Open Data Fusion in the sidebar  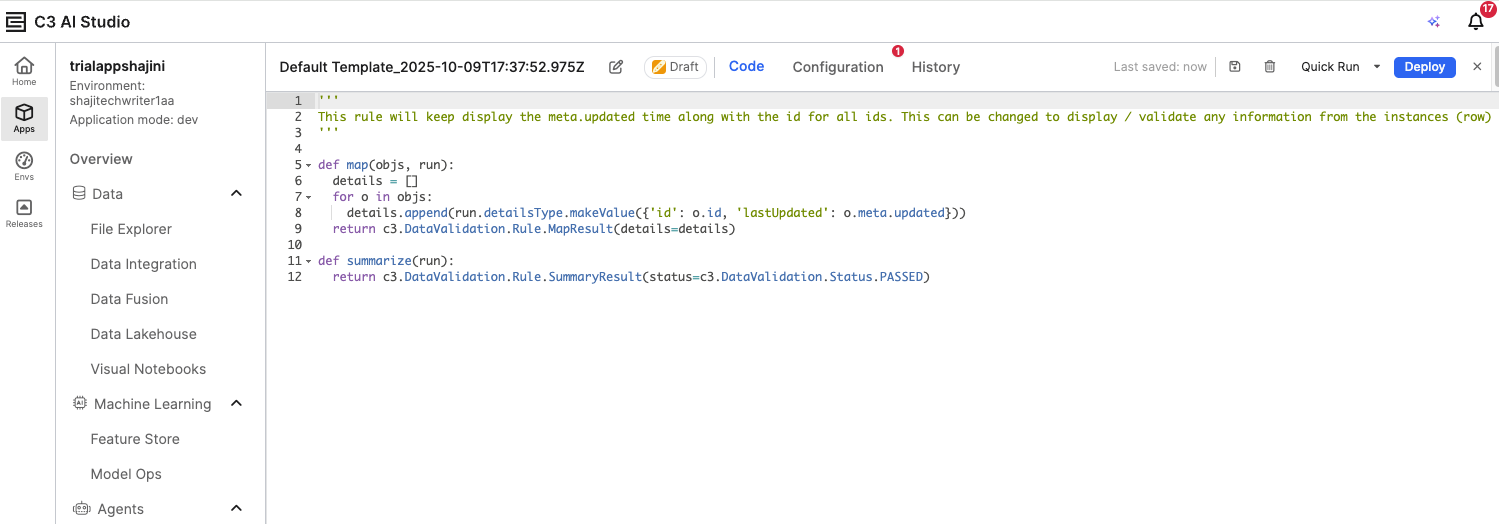pyautogui.click(x=129, y=299)
